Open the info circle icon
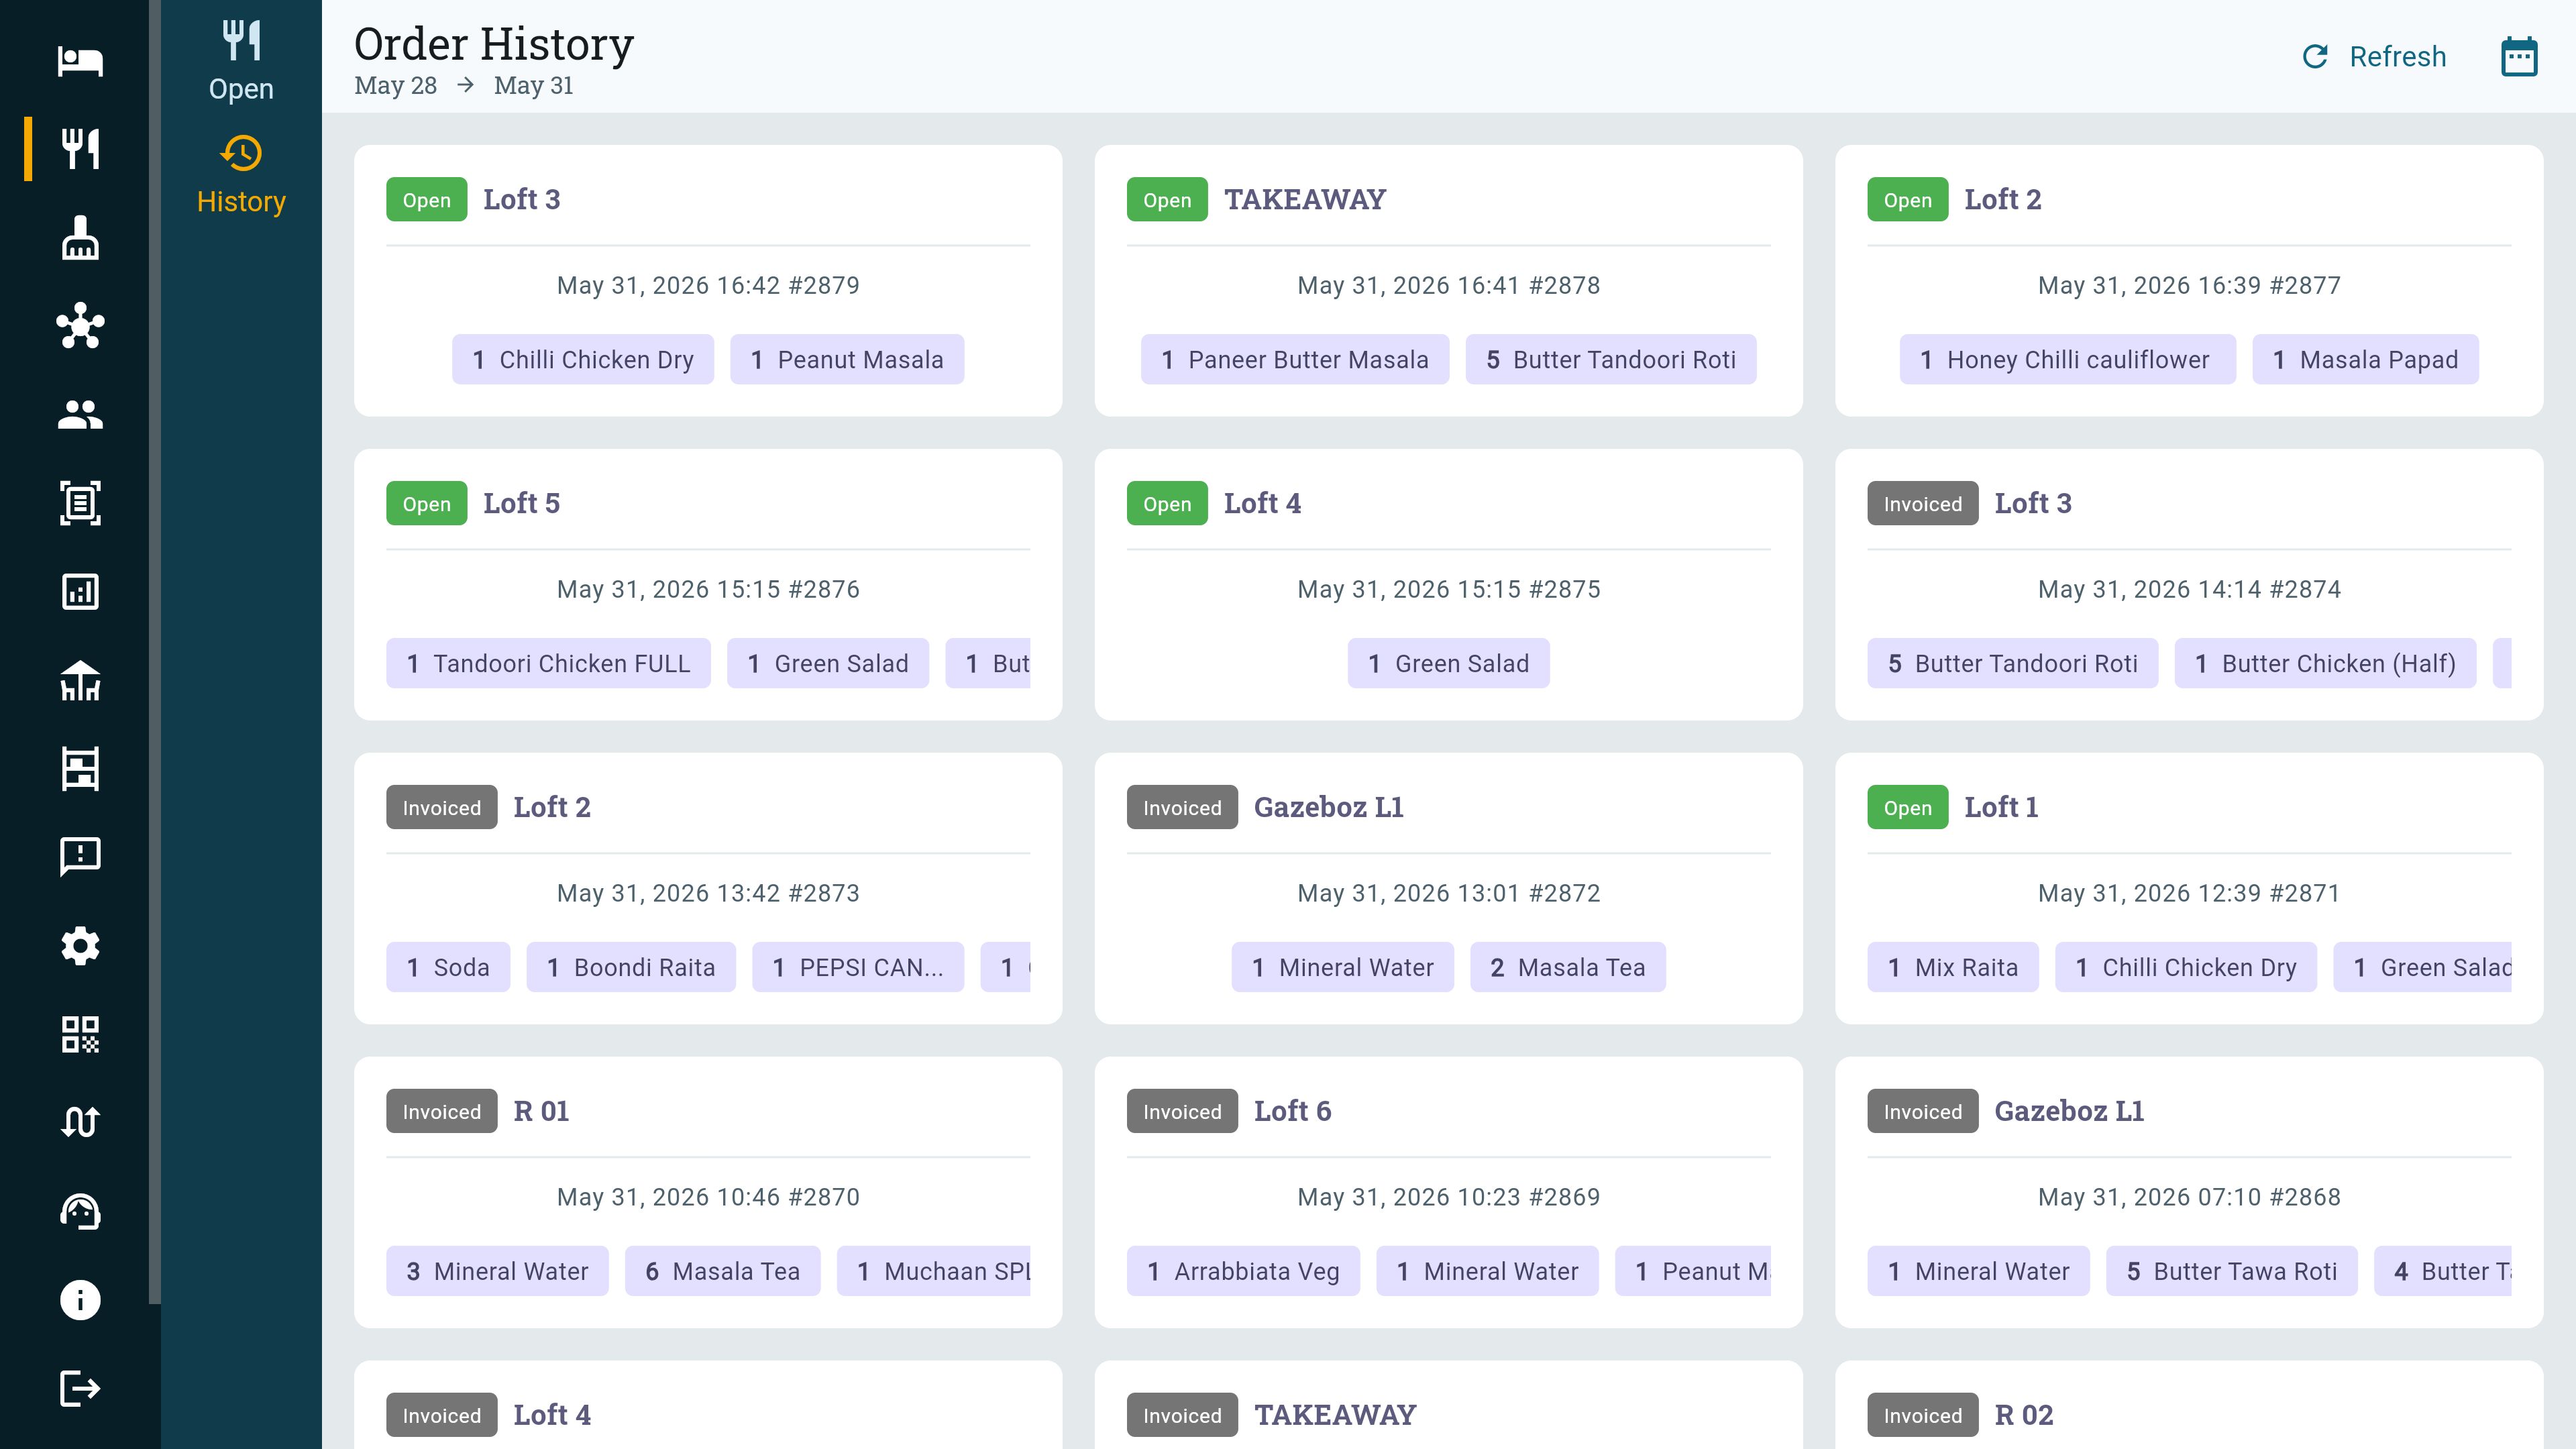 click(80, 1300)
